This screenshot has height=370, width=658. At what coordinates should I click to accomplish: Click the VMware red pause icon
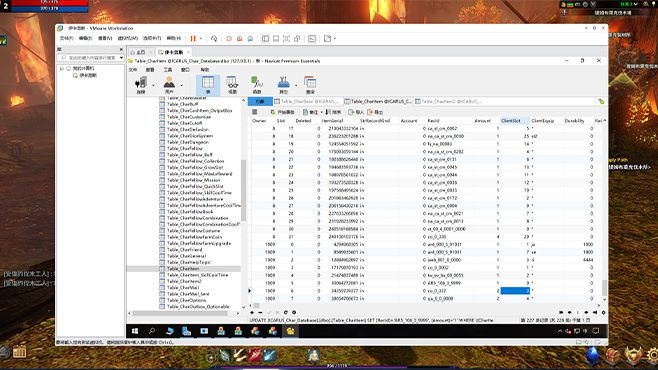click(193, 39)
